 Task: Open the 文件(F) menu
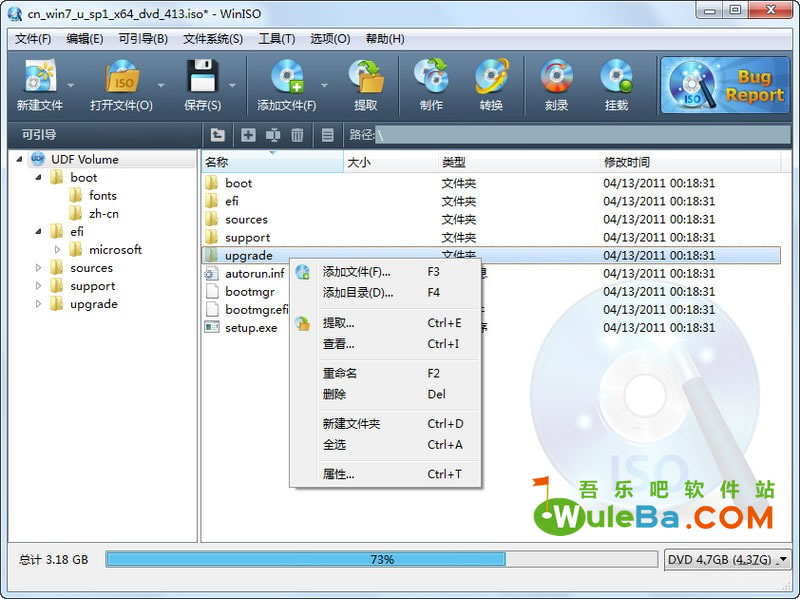click(33, 39)
